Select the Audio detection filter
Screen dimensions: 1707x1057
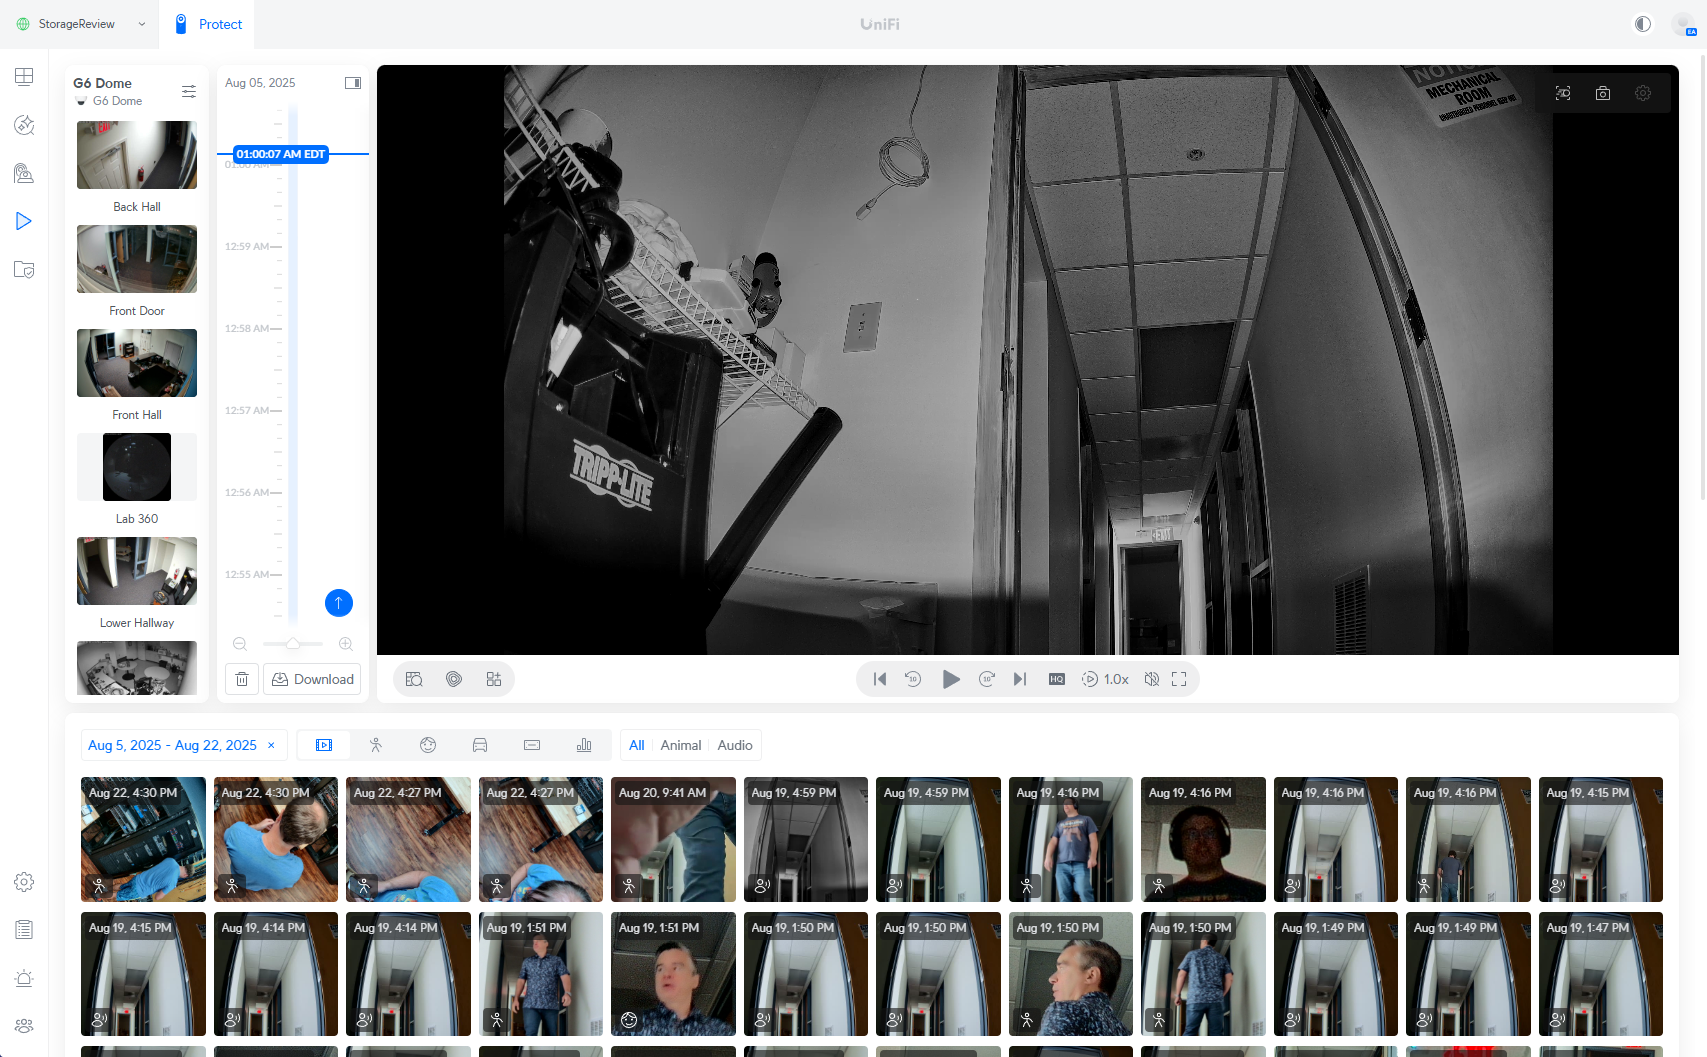735,745
